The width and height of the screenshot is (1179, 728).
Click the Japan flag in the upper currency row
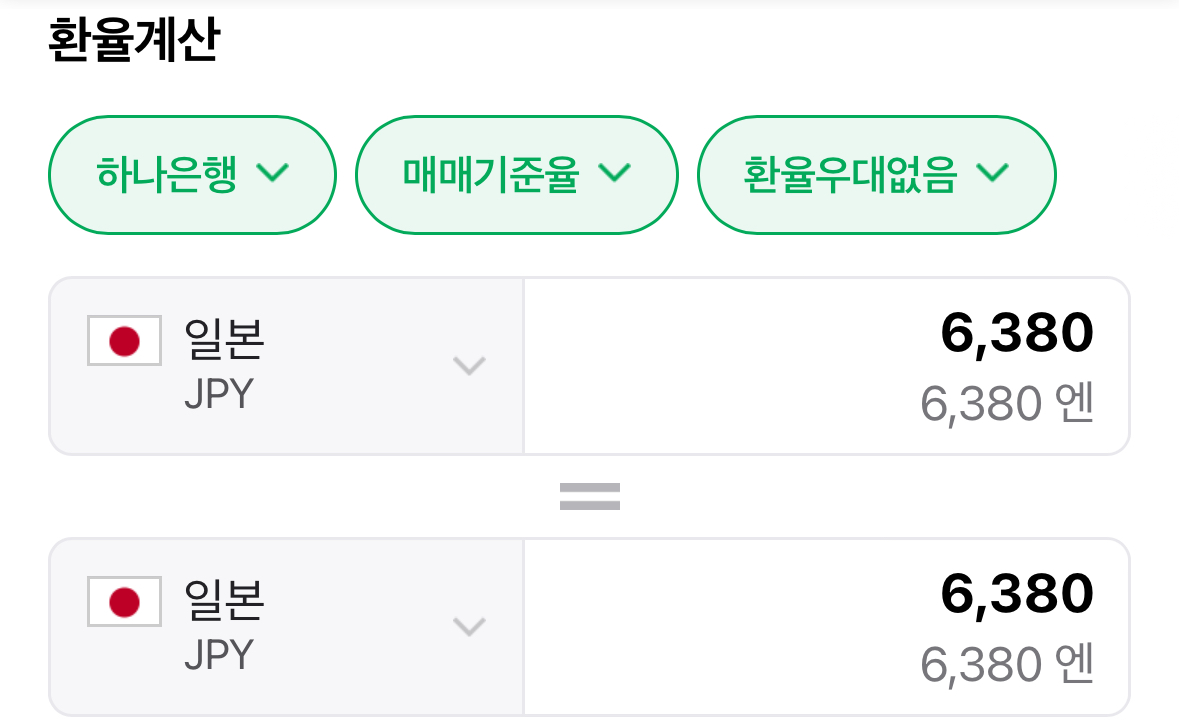click(124, 341)
